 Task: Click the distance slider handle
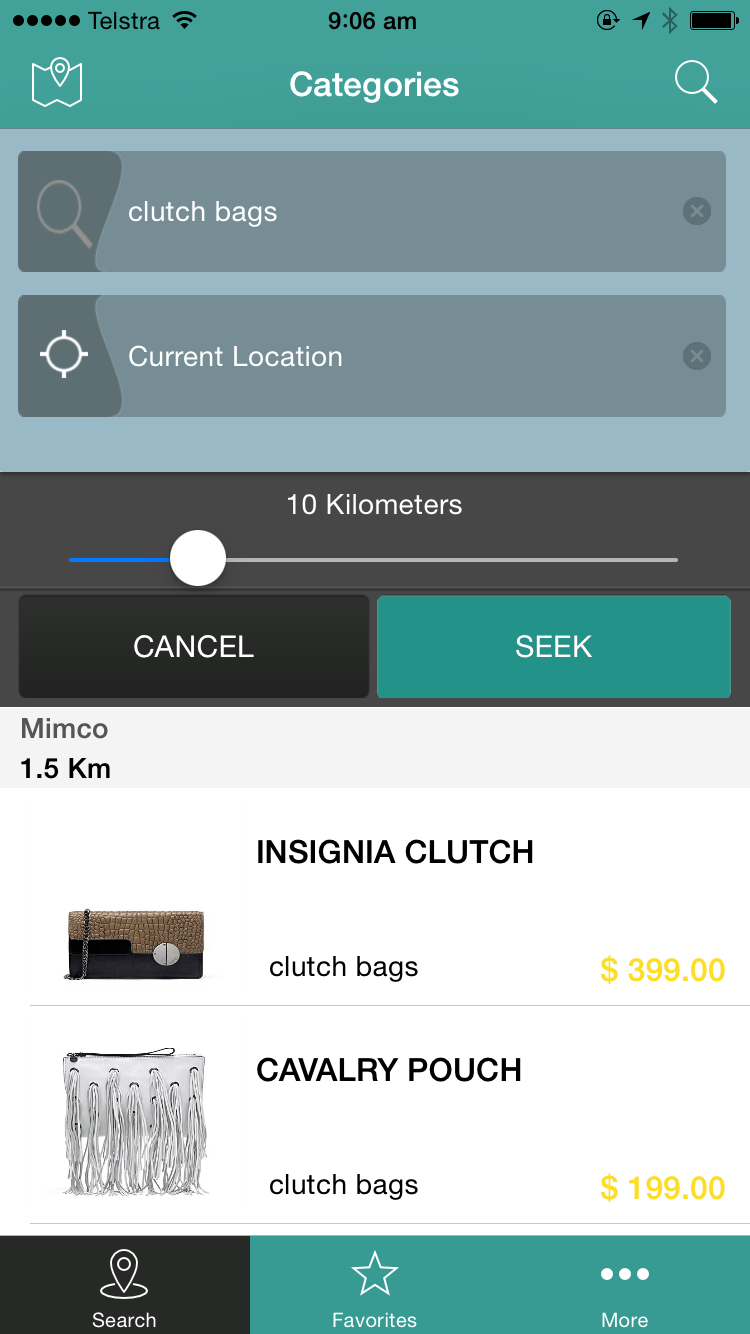[198, 558]
